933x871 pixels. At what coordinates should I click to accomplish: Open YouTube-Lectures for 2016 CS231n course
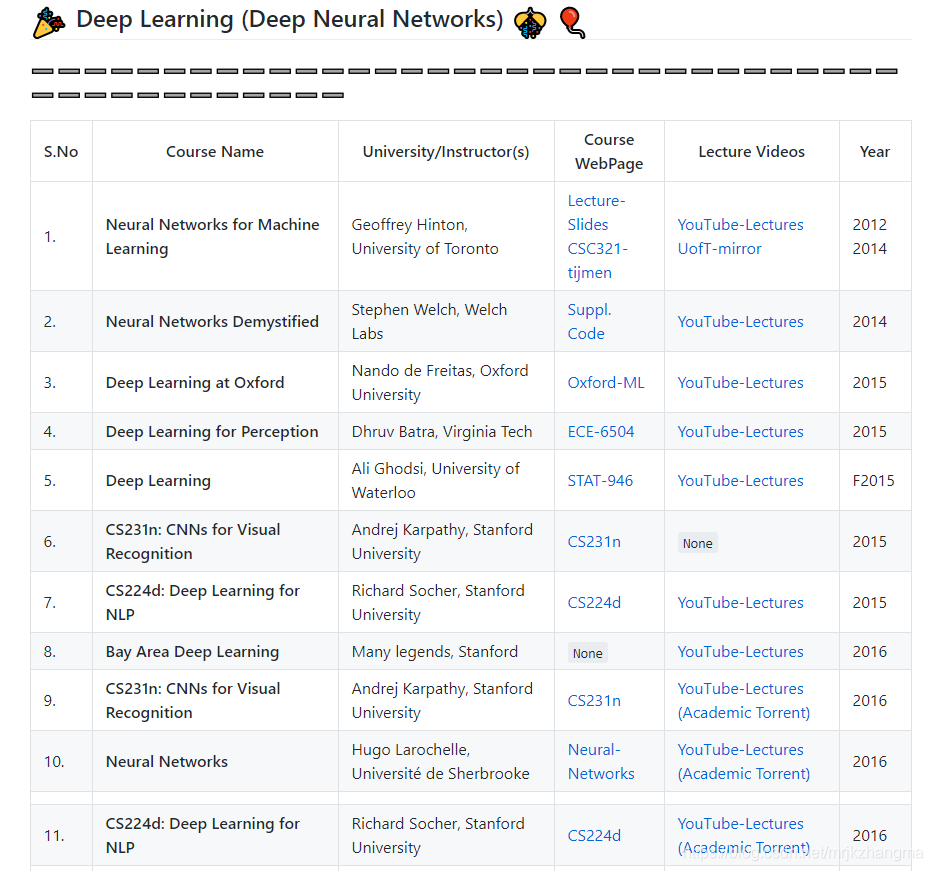(x=740, y=689)
